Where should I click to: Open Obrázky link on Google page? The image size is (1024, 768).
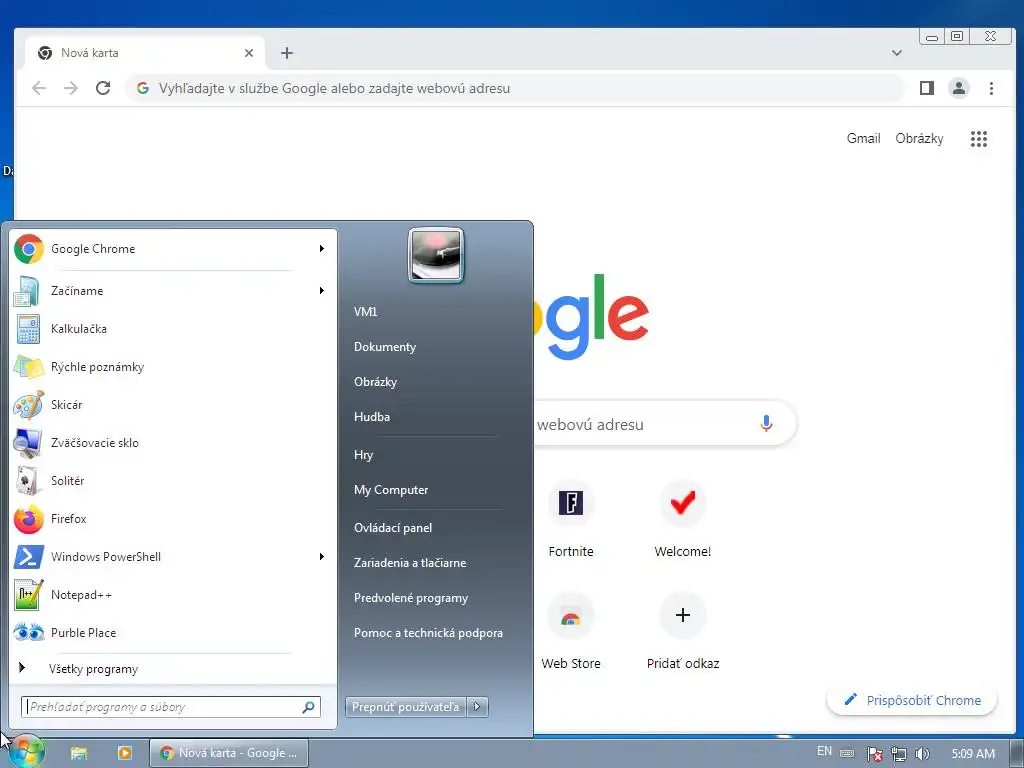[919, 138]
